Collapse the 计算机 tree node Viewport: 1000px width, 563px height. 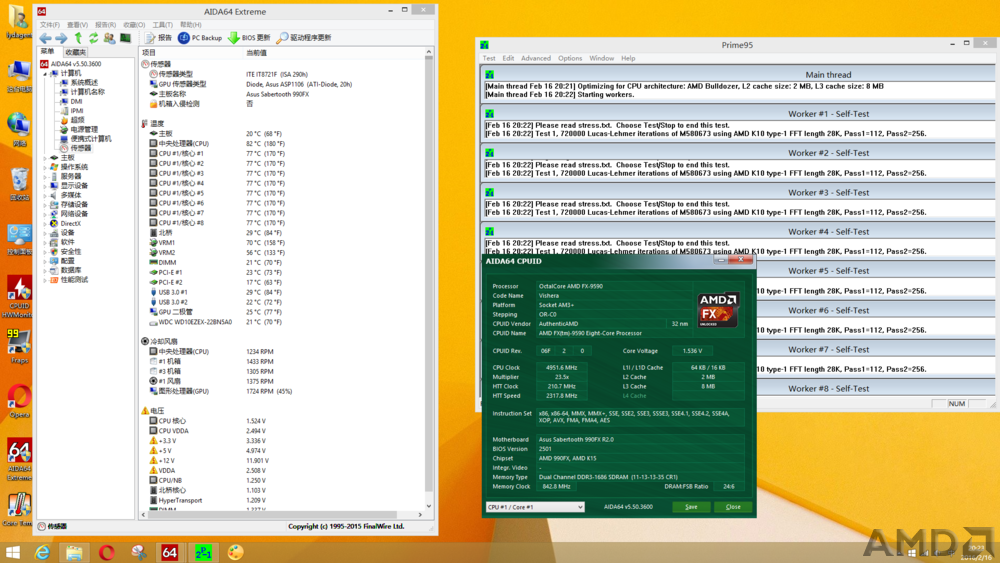pyautogui.click(x=45, y=73)
